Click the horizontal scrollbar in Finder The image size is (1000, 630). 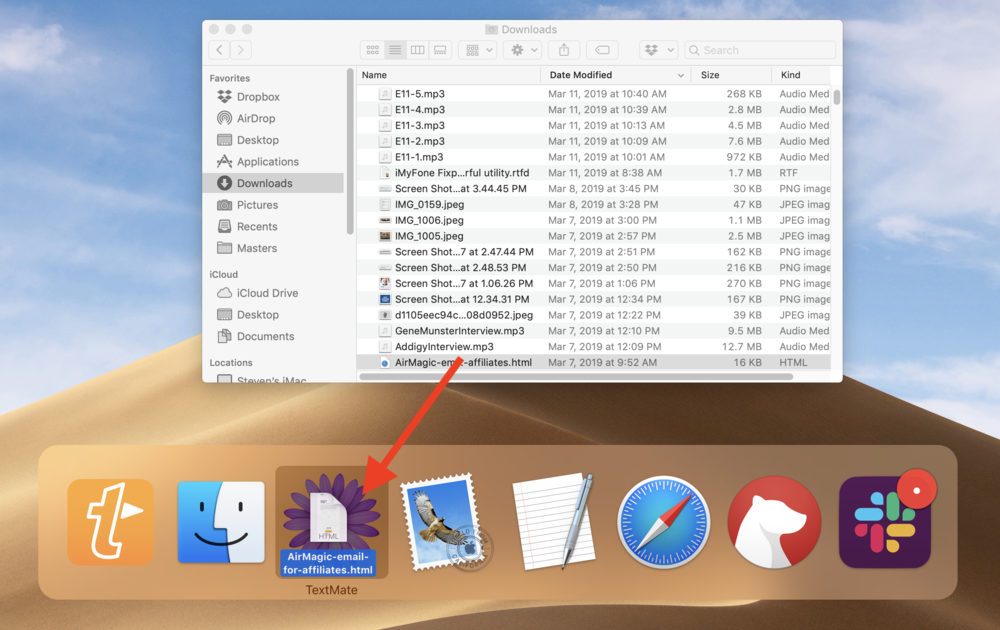point(576,376)
